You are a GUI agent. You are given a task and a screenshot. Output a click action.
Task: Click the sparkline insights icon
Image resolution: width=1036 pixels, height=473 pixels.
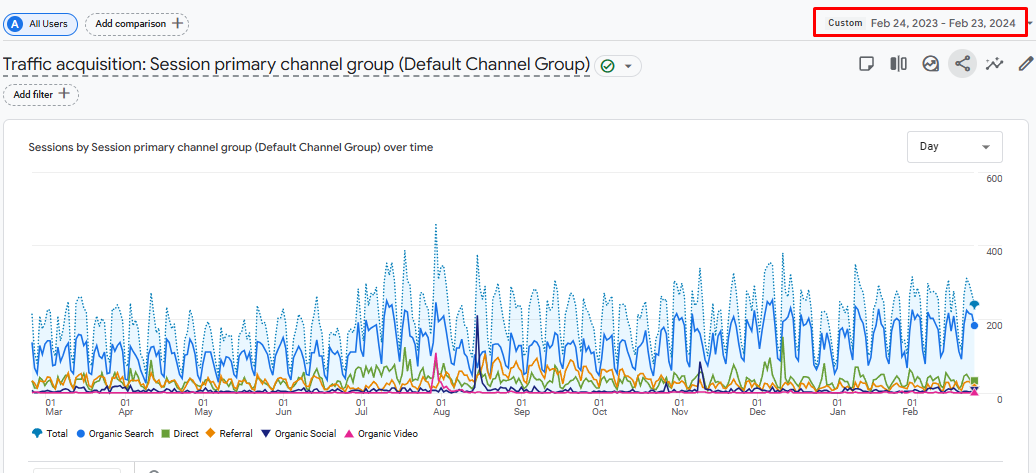pyautogui.click(x=994, y=64)
